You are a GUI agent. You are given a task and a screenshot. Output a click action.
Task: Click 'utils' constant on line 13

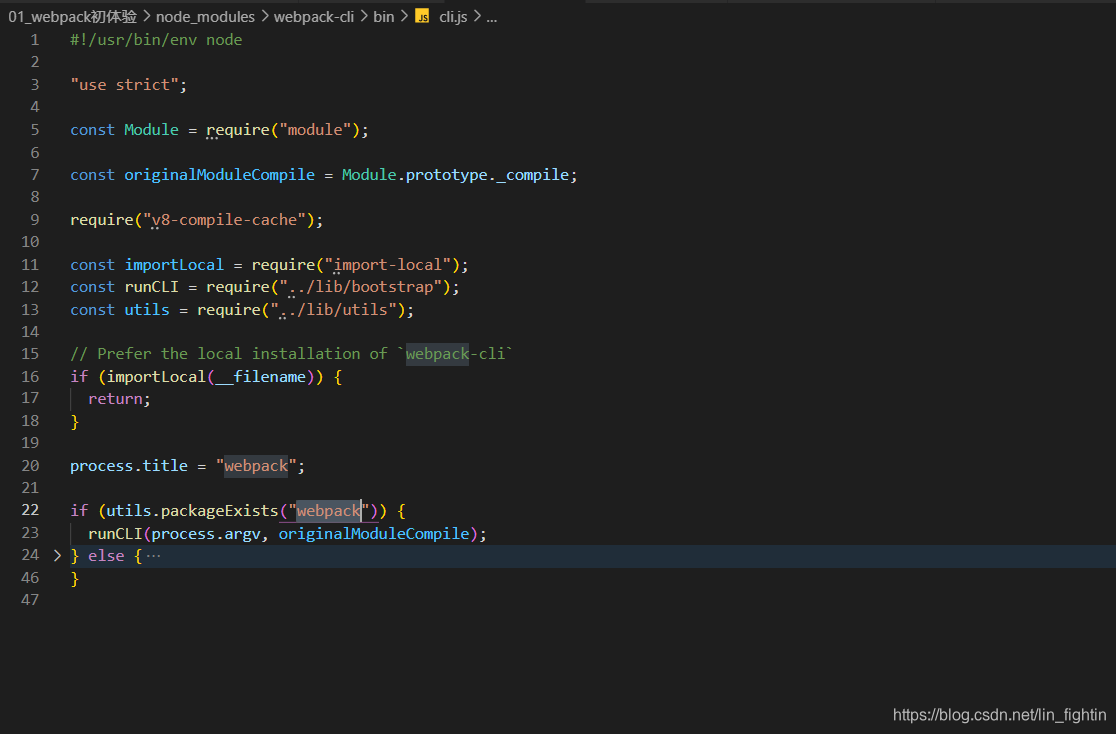click(147, 310)
